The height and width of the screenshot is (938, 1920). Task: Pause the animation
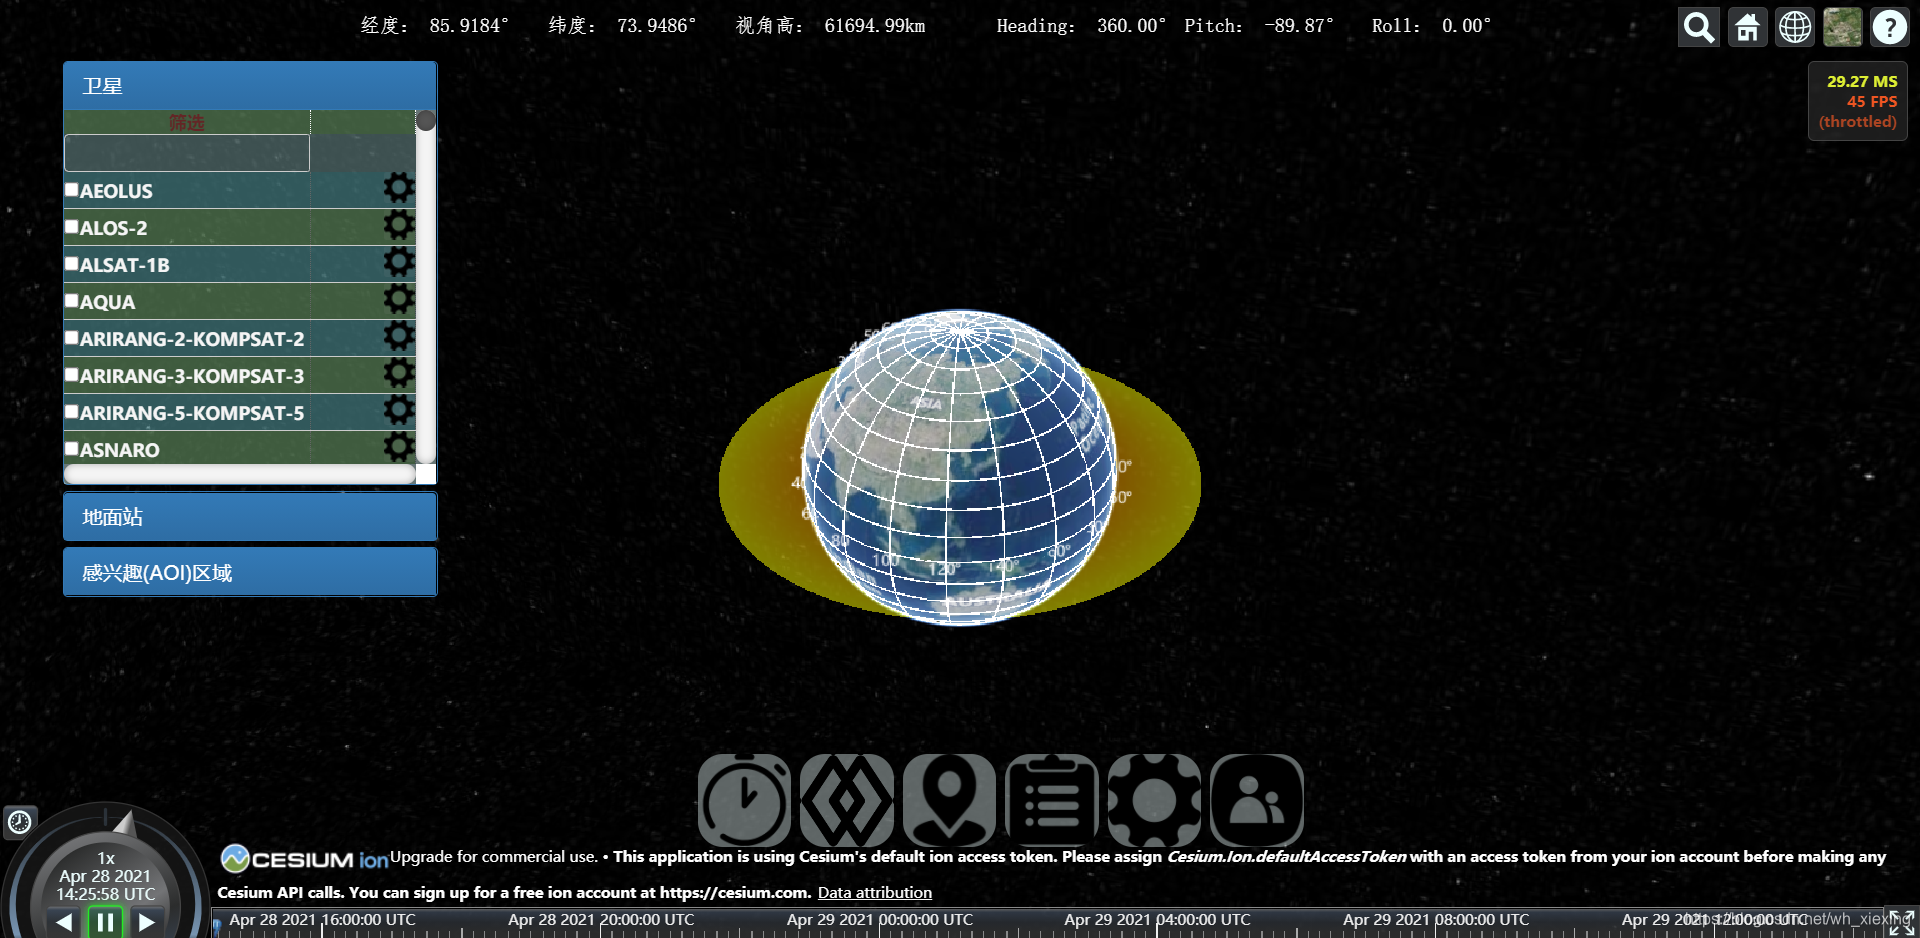tap(105, 922)
